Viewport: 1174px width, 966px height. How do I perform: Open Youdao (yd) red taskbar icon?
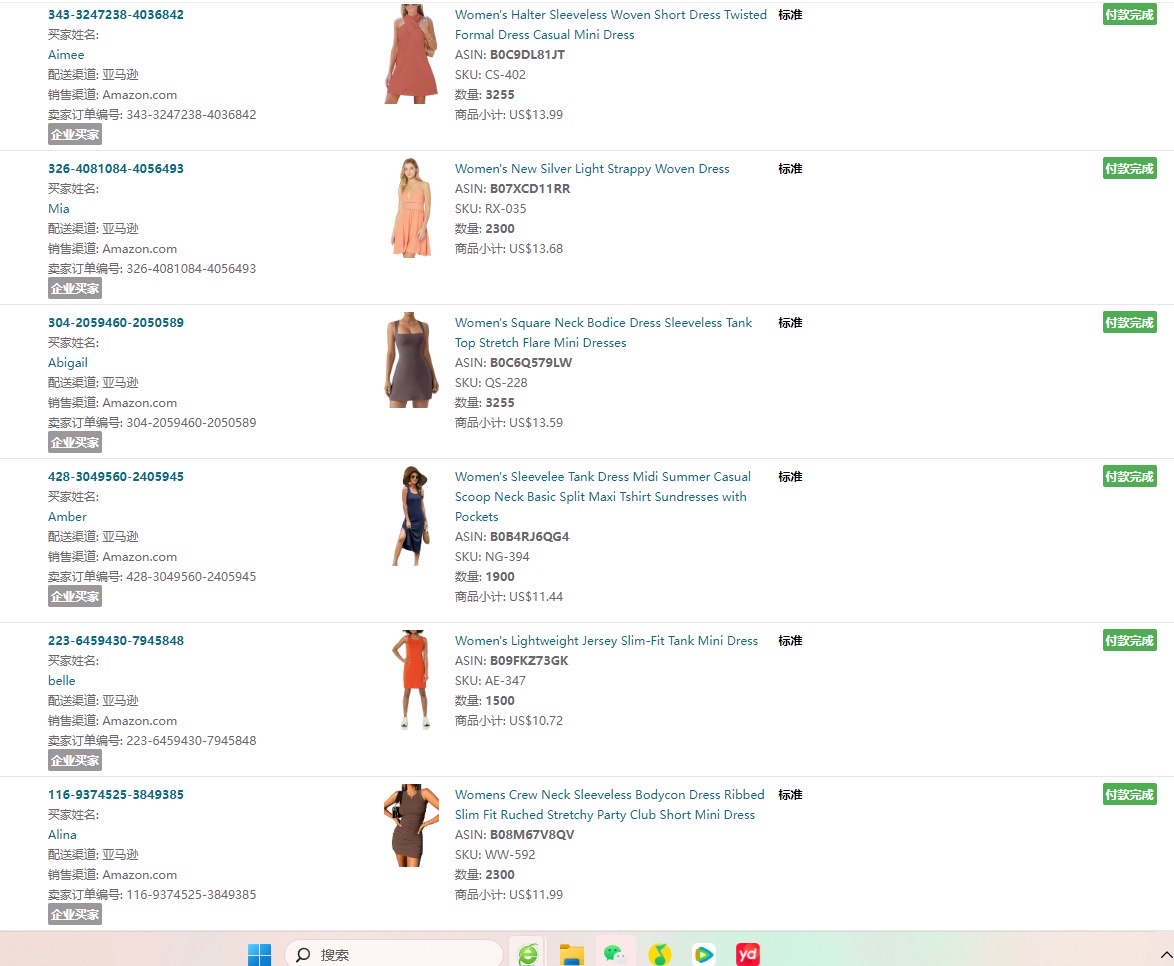coord(747,954)
